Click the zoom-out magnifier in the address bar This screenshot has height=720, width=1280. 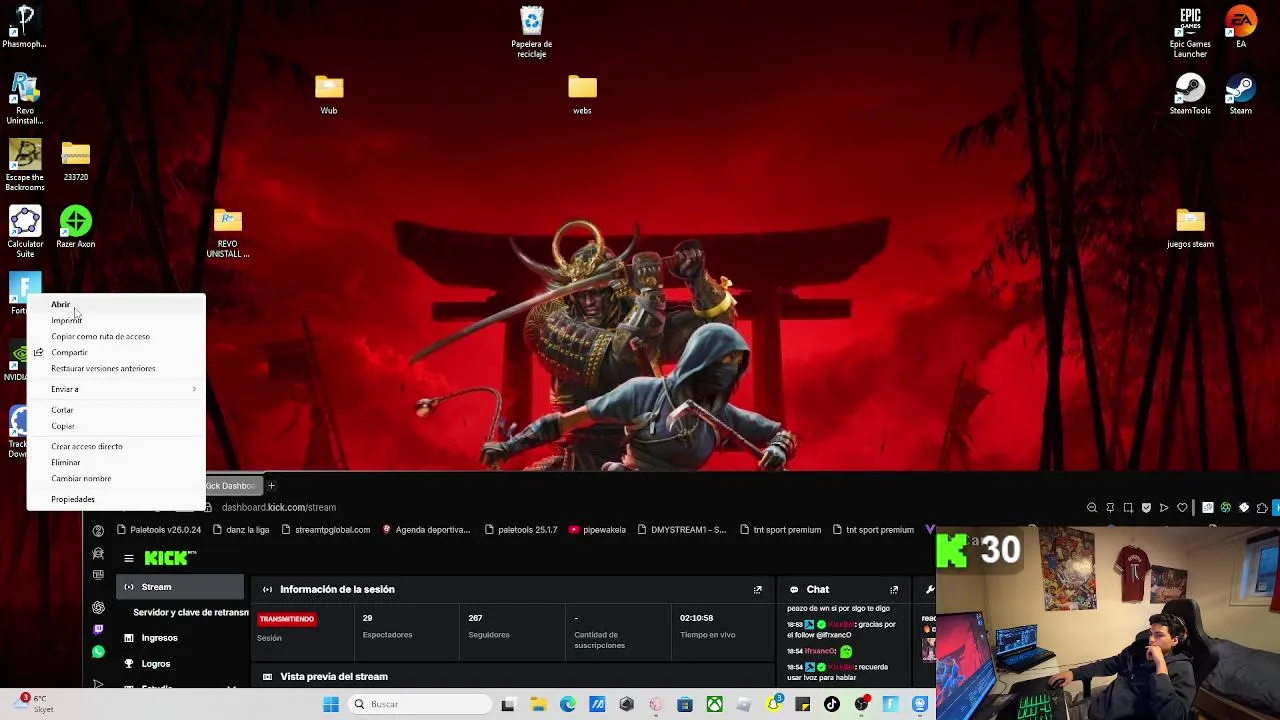point(1092,508)
